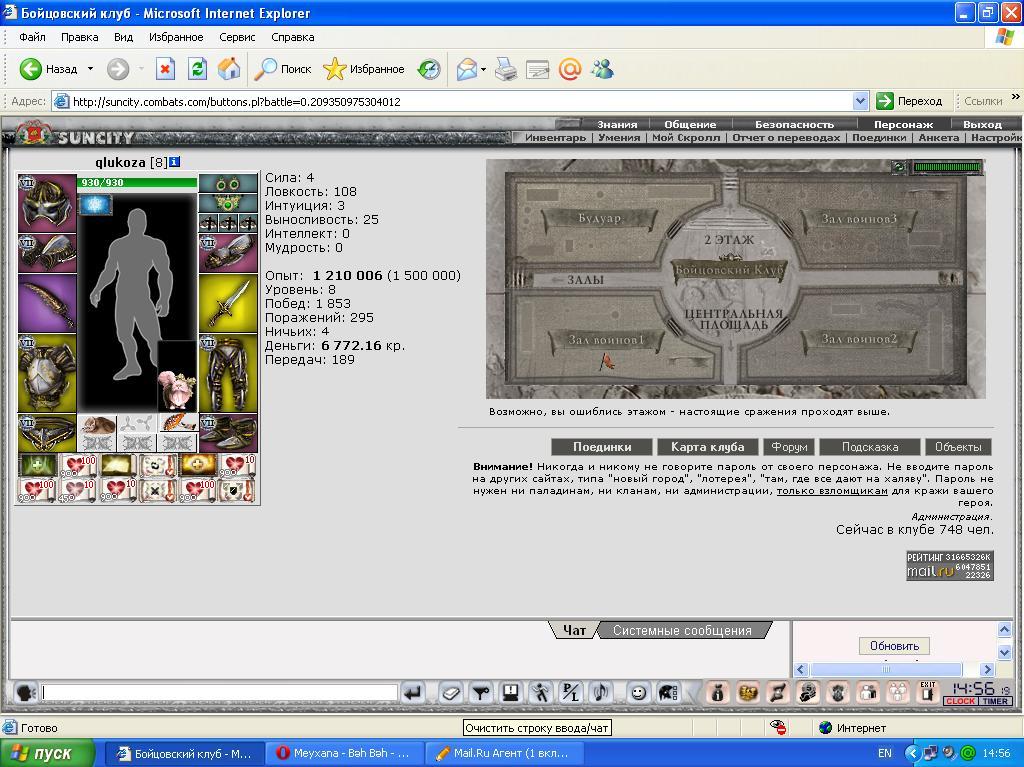
Task: Click the IE Messenger people icon
Action: (x=602, y=69)
